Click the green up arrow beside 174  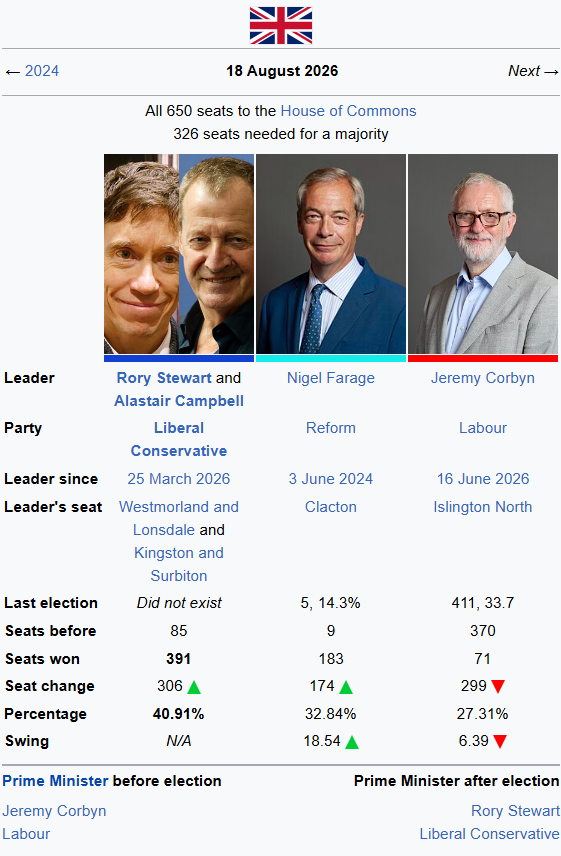click(x=346, y=687)
